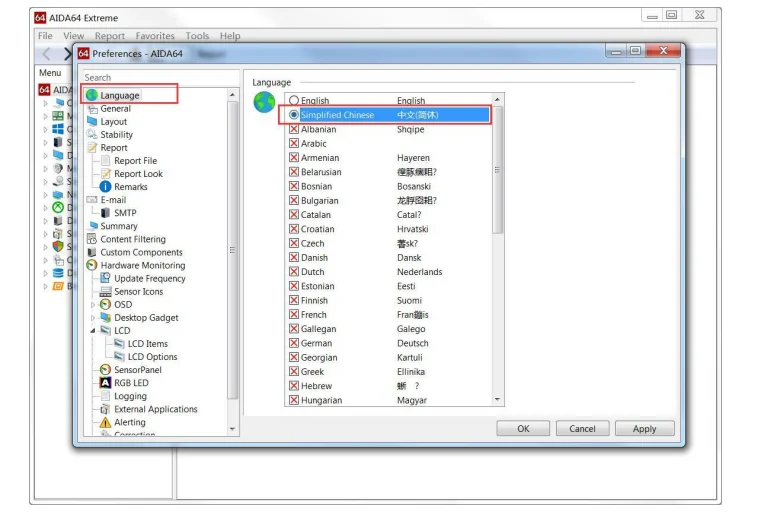The image size is (783, 527).
Task: Click the Apply button
Action: [645, 429]
